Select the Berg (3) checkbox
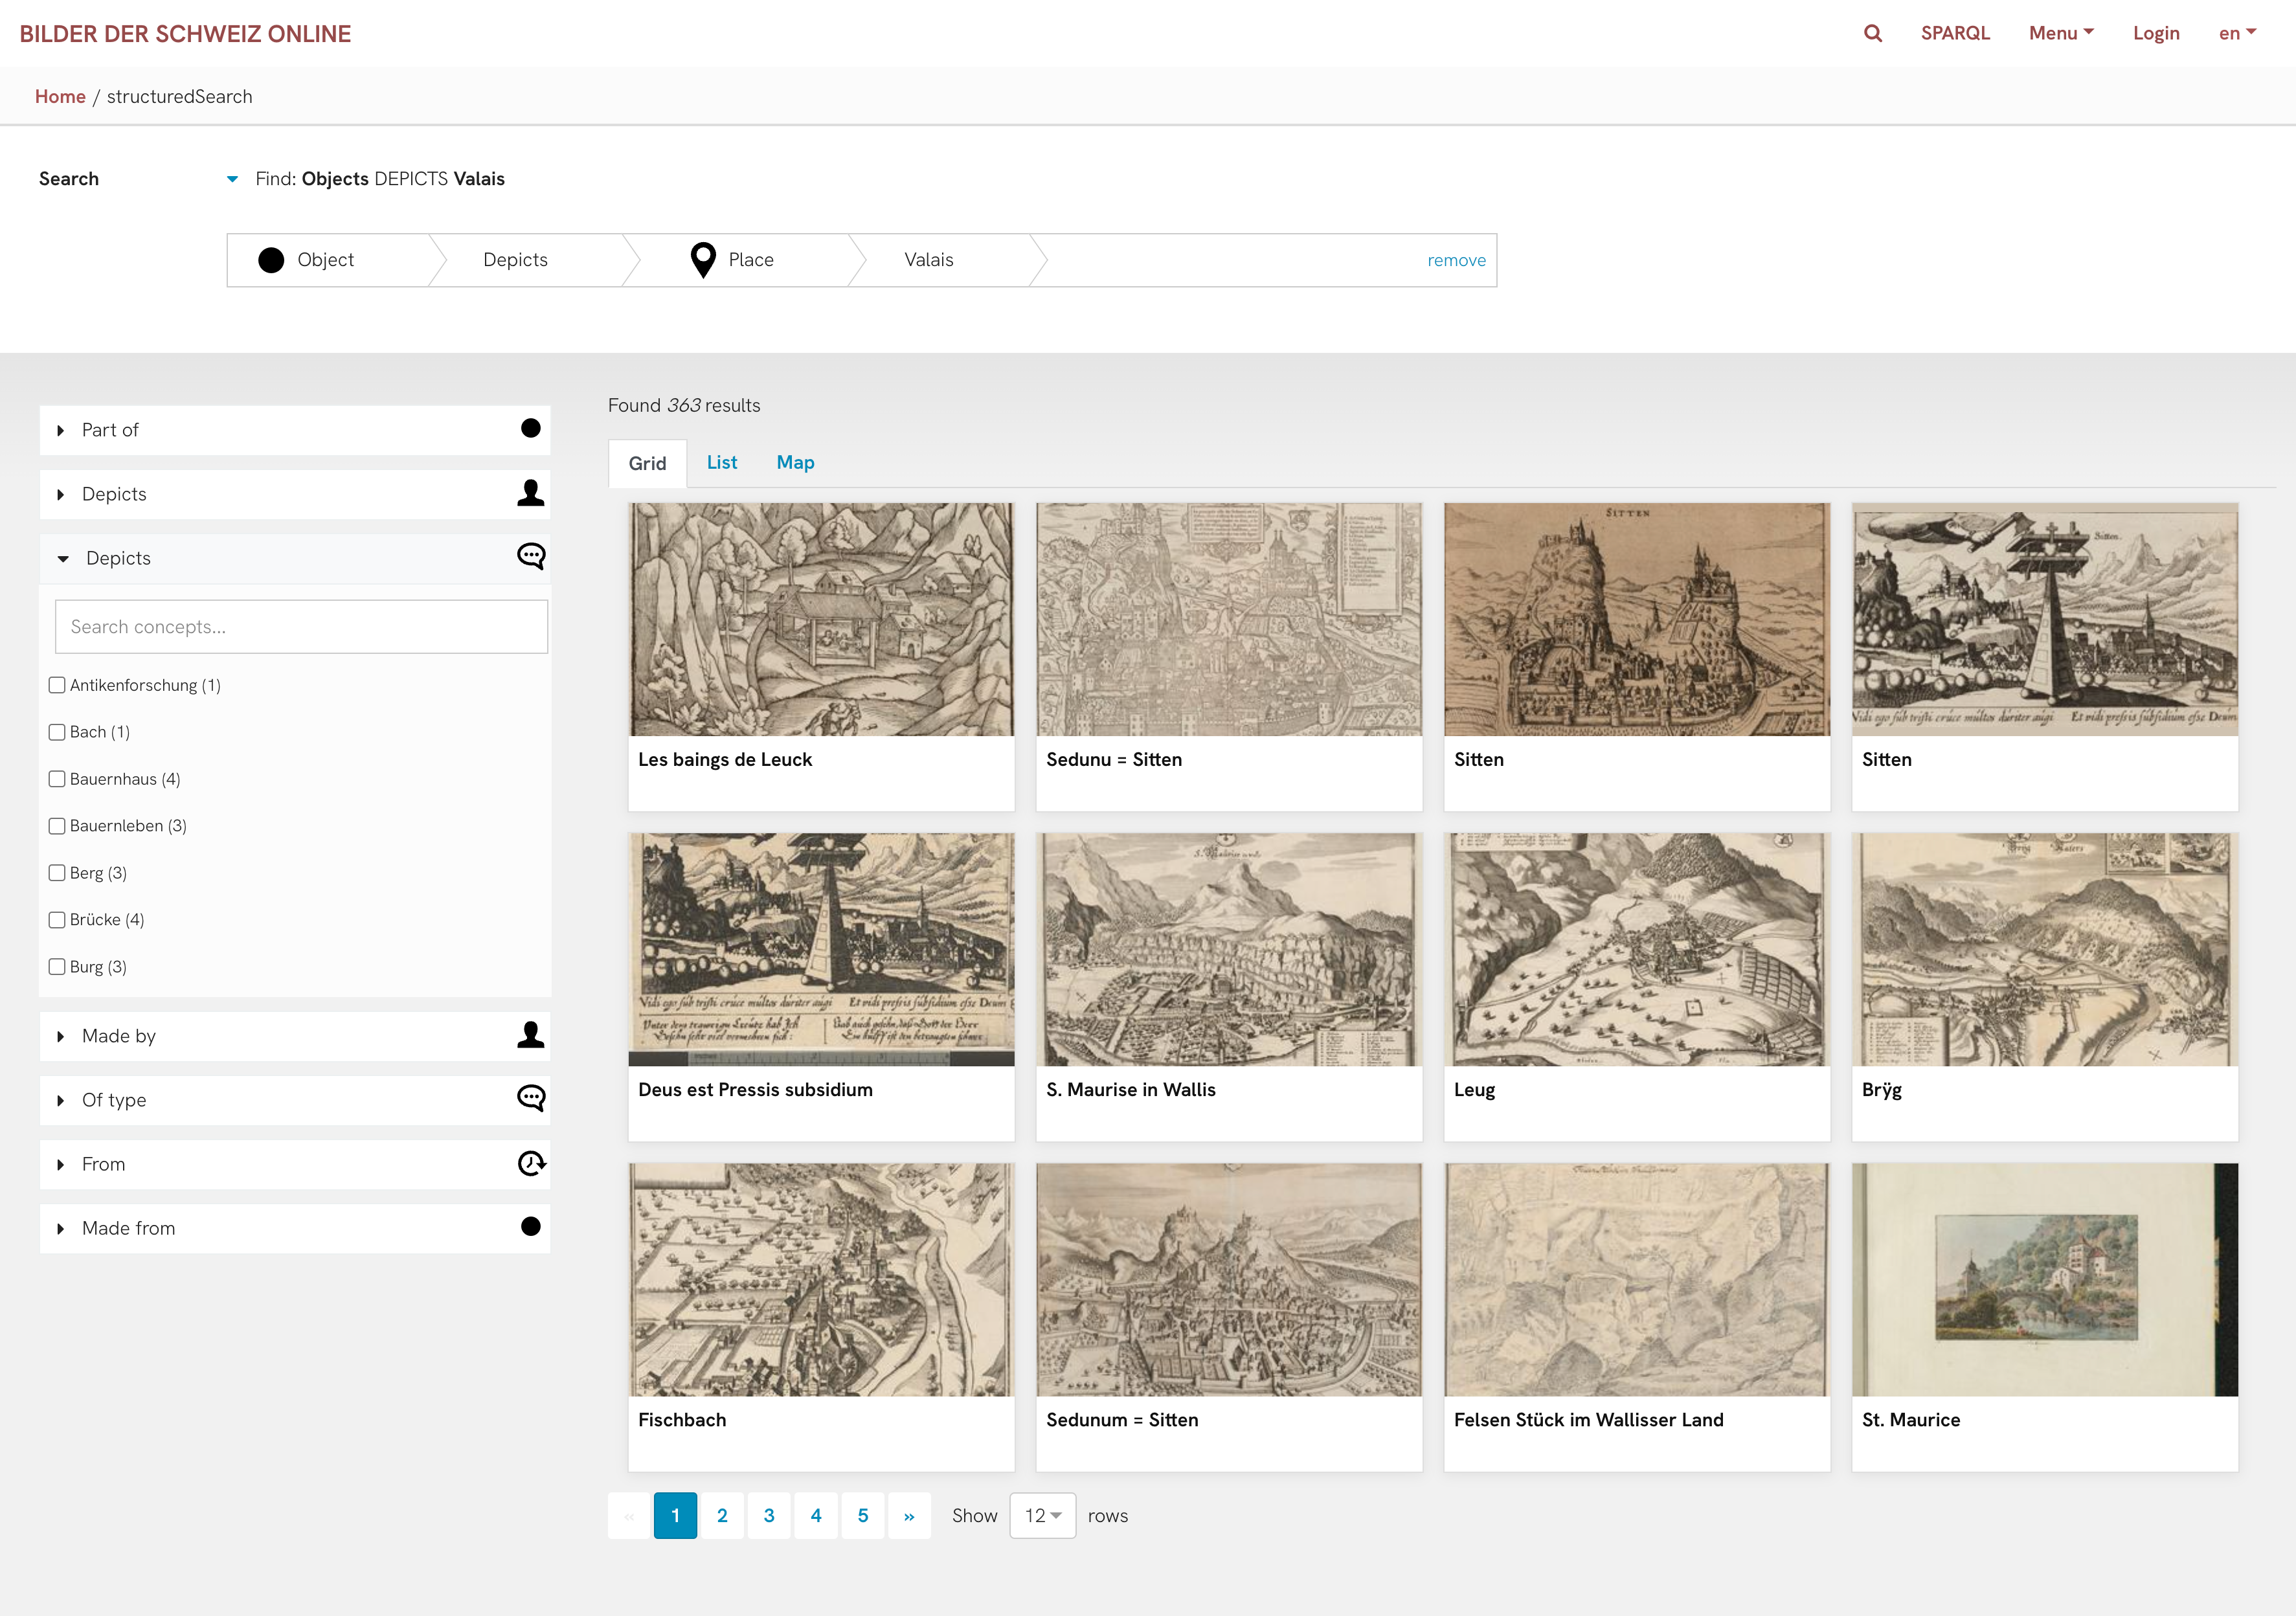The image size is (2296, 1616). (57, 873)
